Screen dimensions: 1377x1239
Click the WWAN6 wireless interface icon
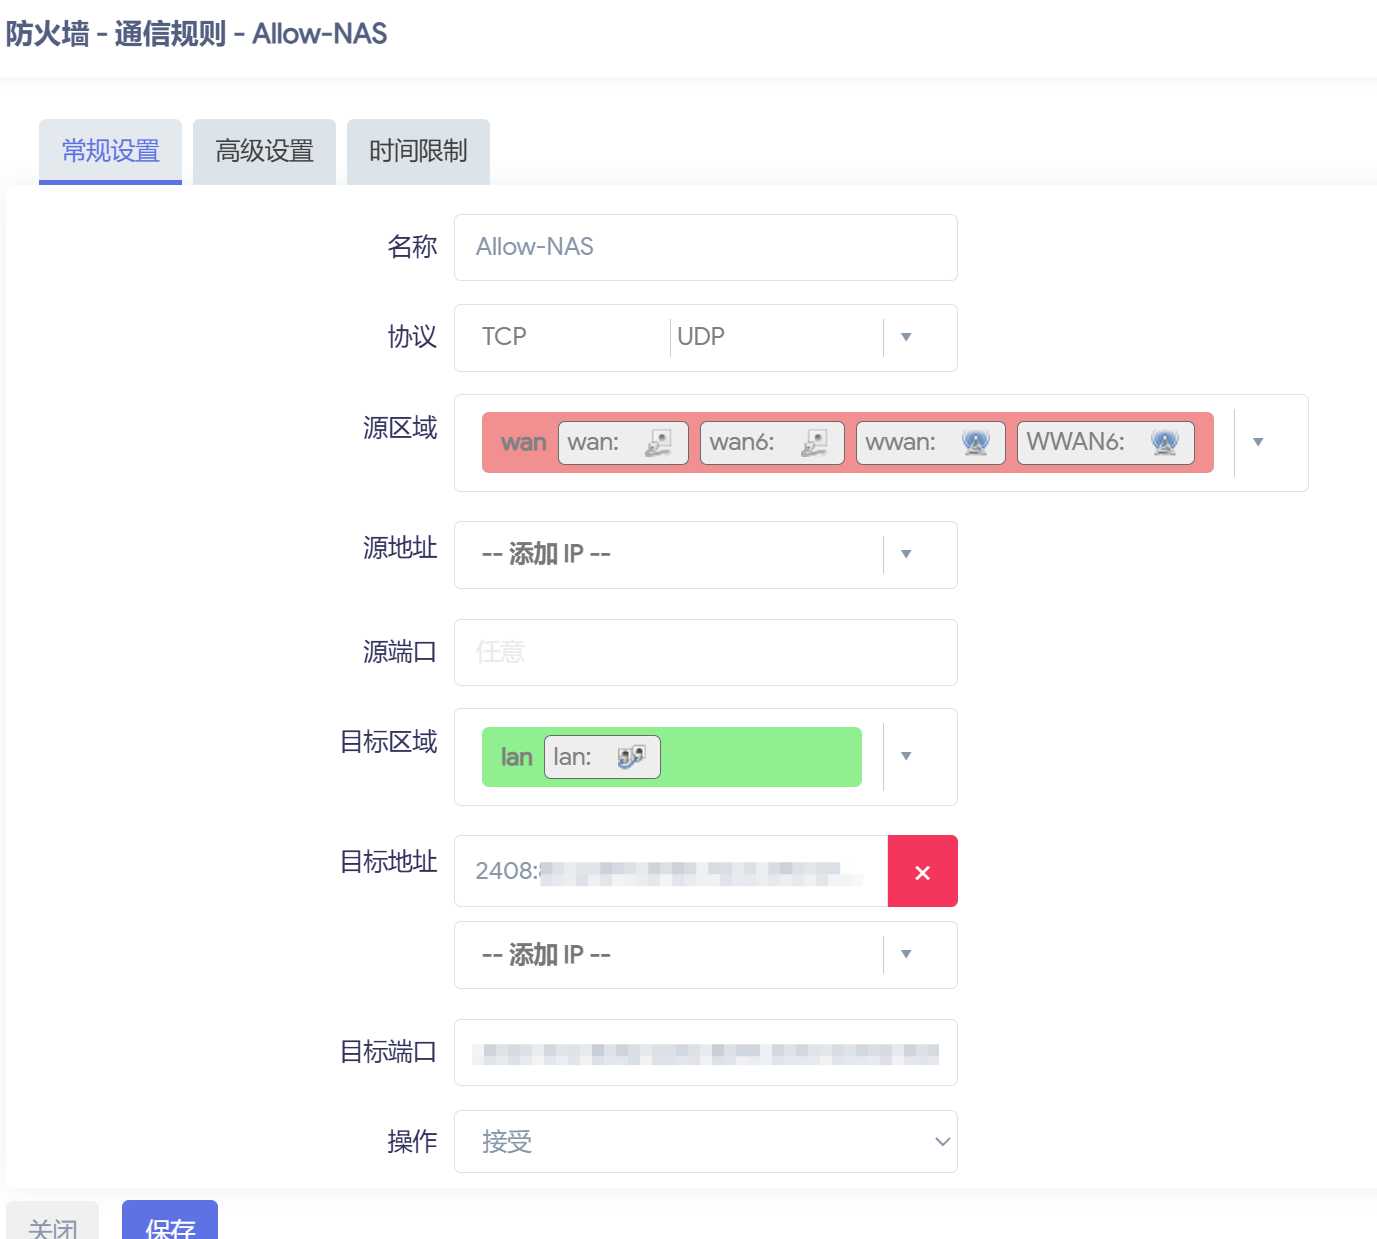(x=1164, y=442)
